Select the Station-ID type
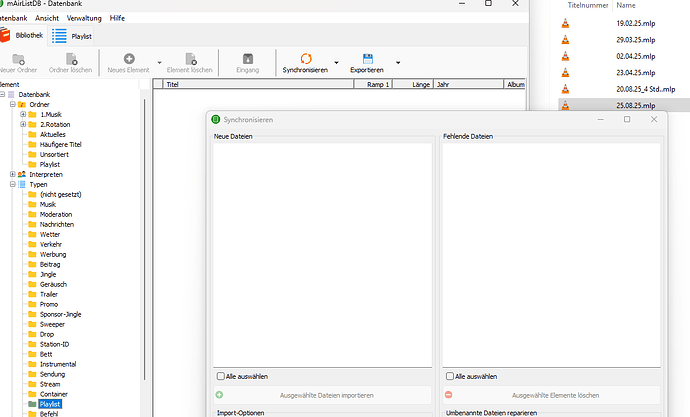The height and width of the screenshot is (417, 690). tap(54, 344)
